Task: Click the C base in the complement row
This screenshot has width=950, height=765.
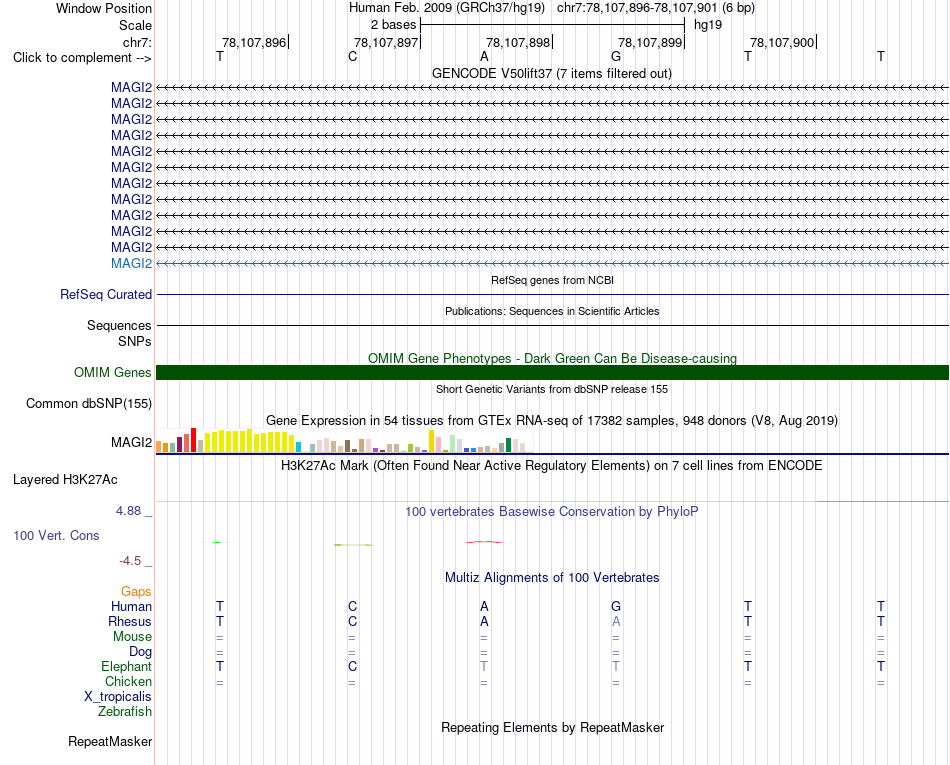Action: 353,56
